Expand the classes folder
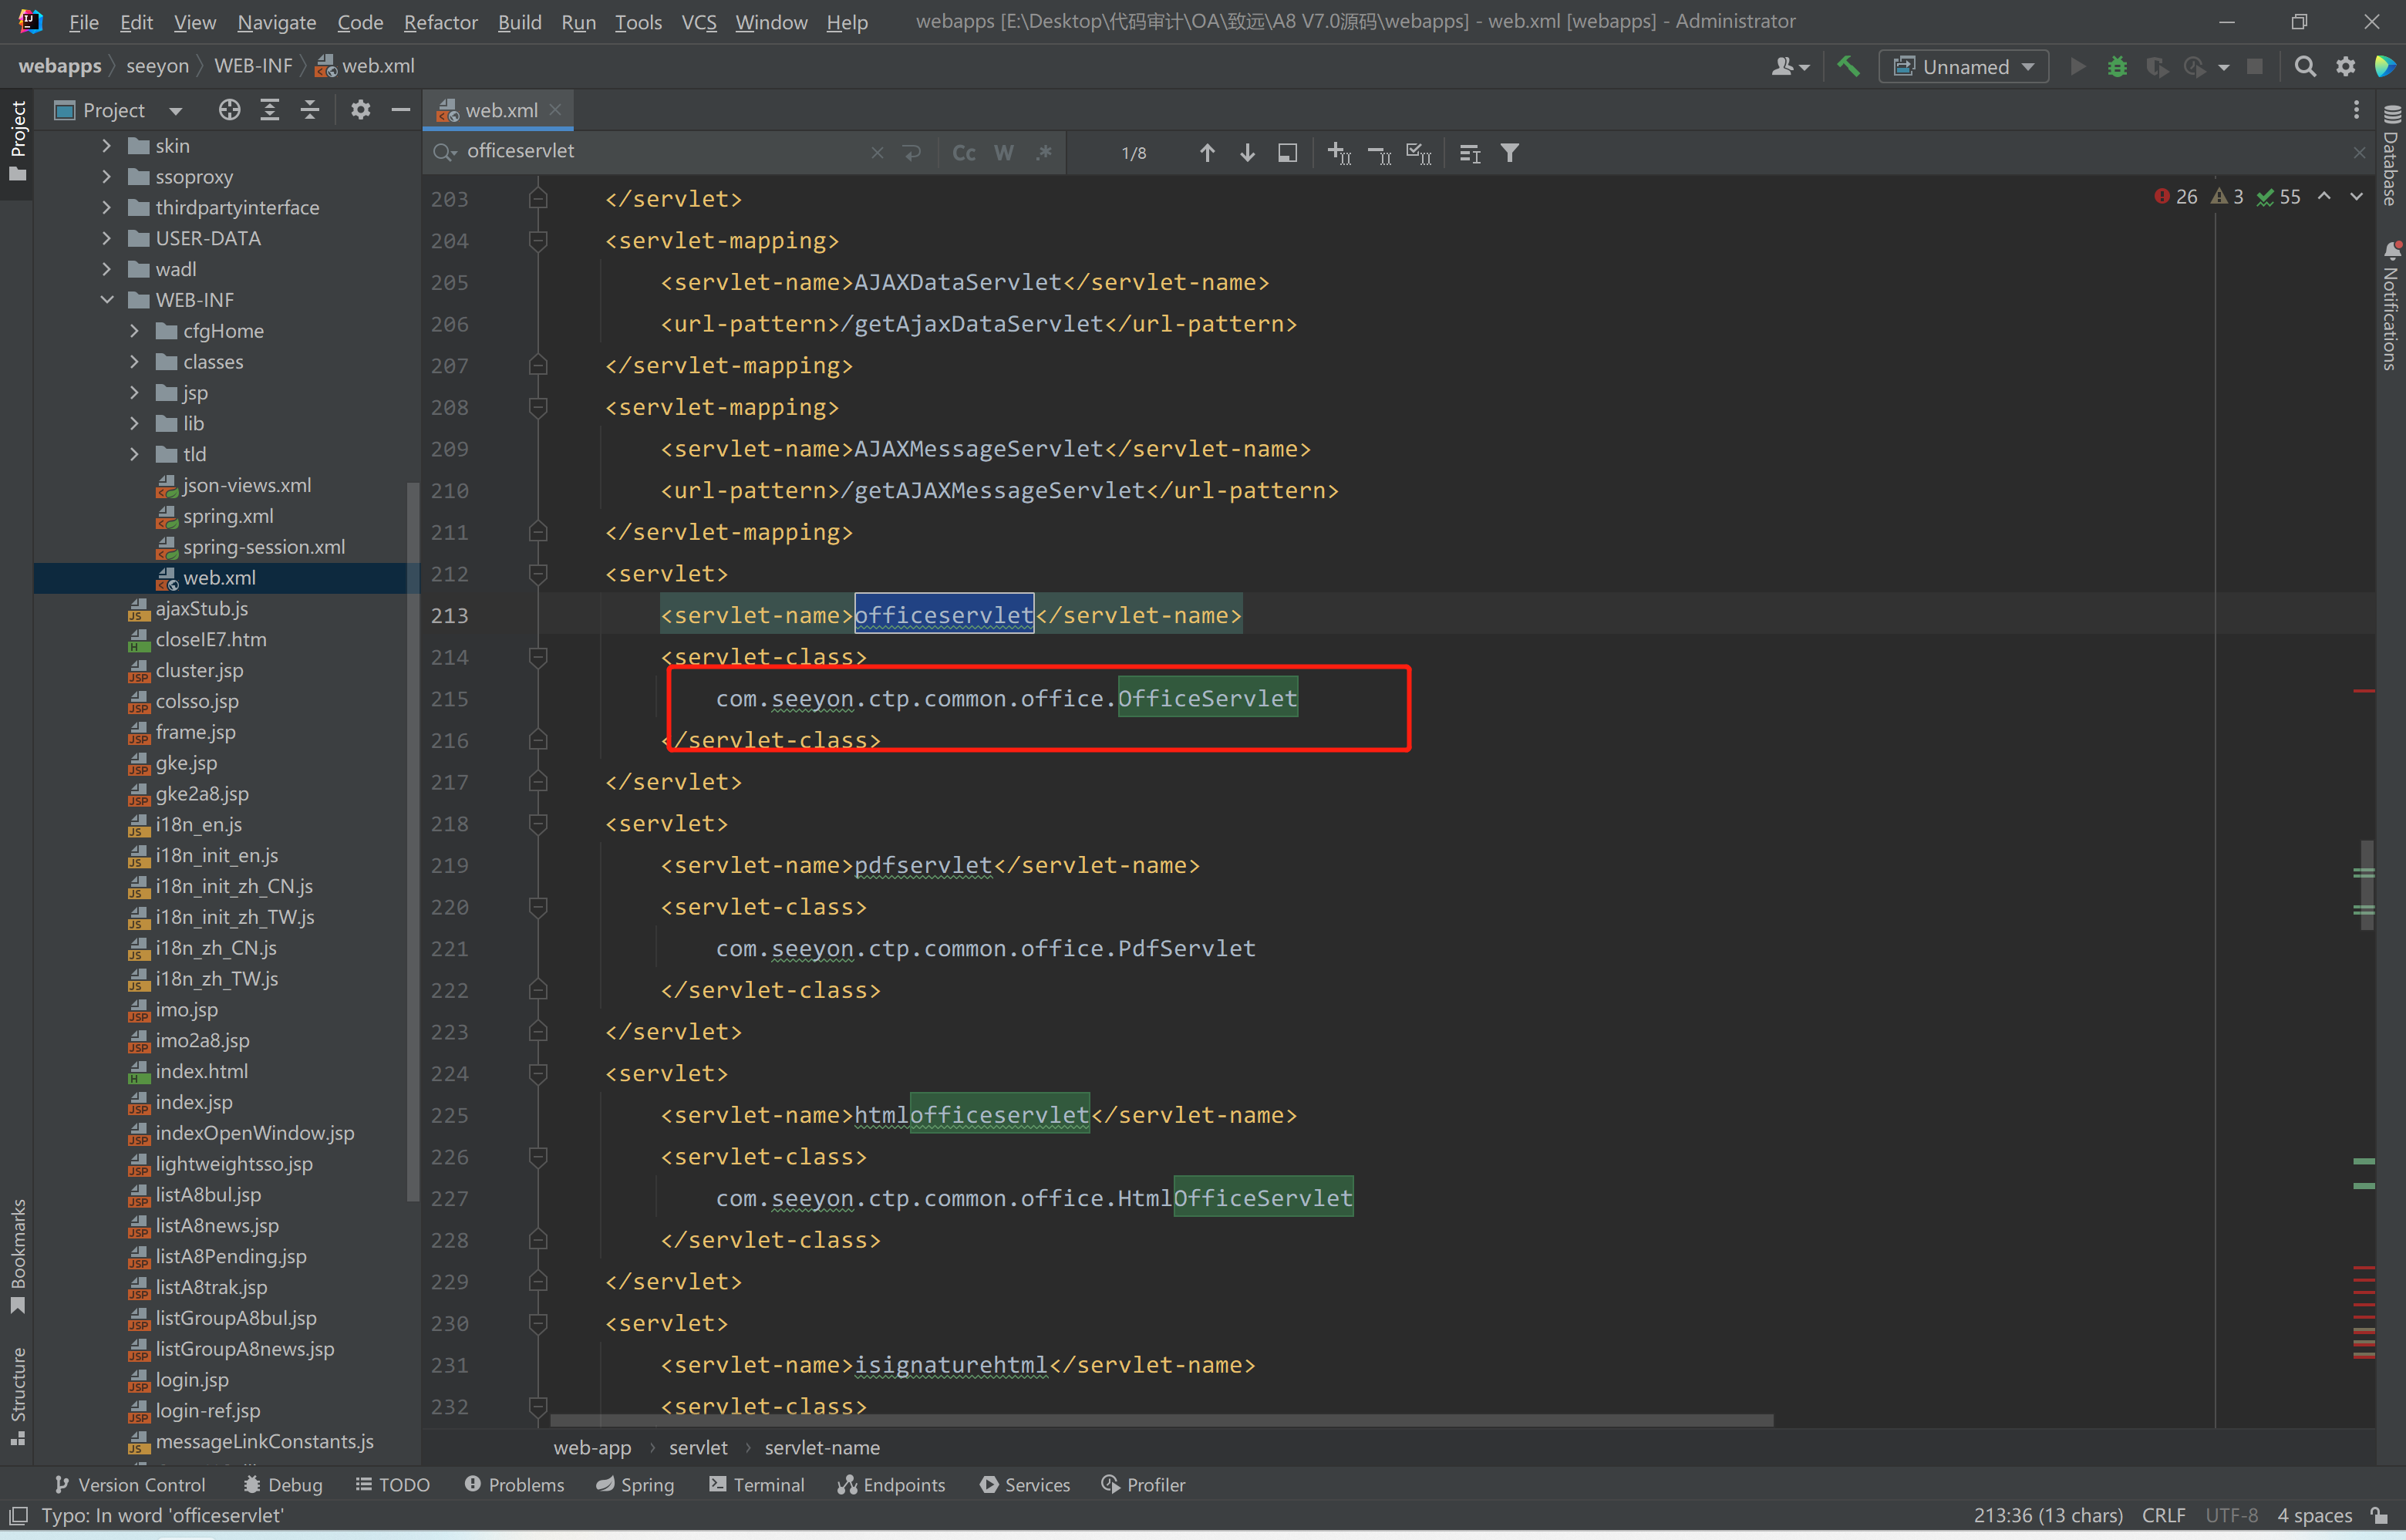 pos(135,362)
